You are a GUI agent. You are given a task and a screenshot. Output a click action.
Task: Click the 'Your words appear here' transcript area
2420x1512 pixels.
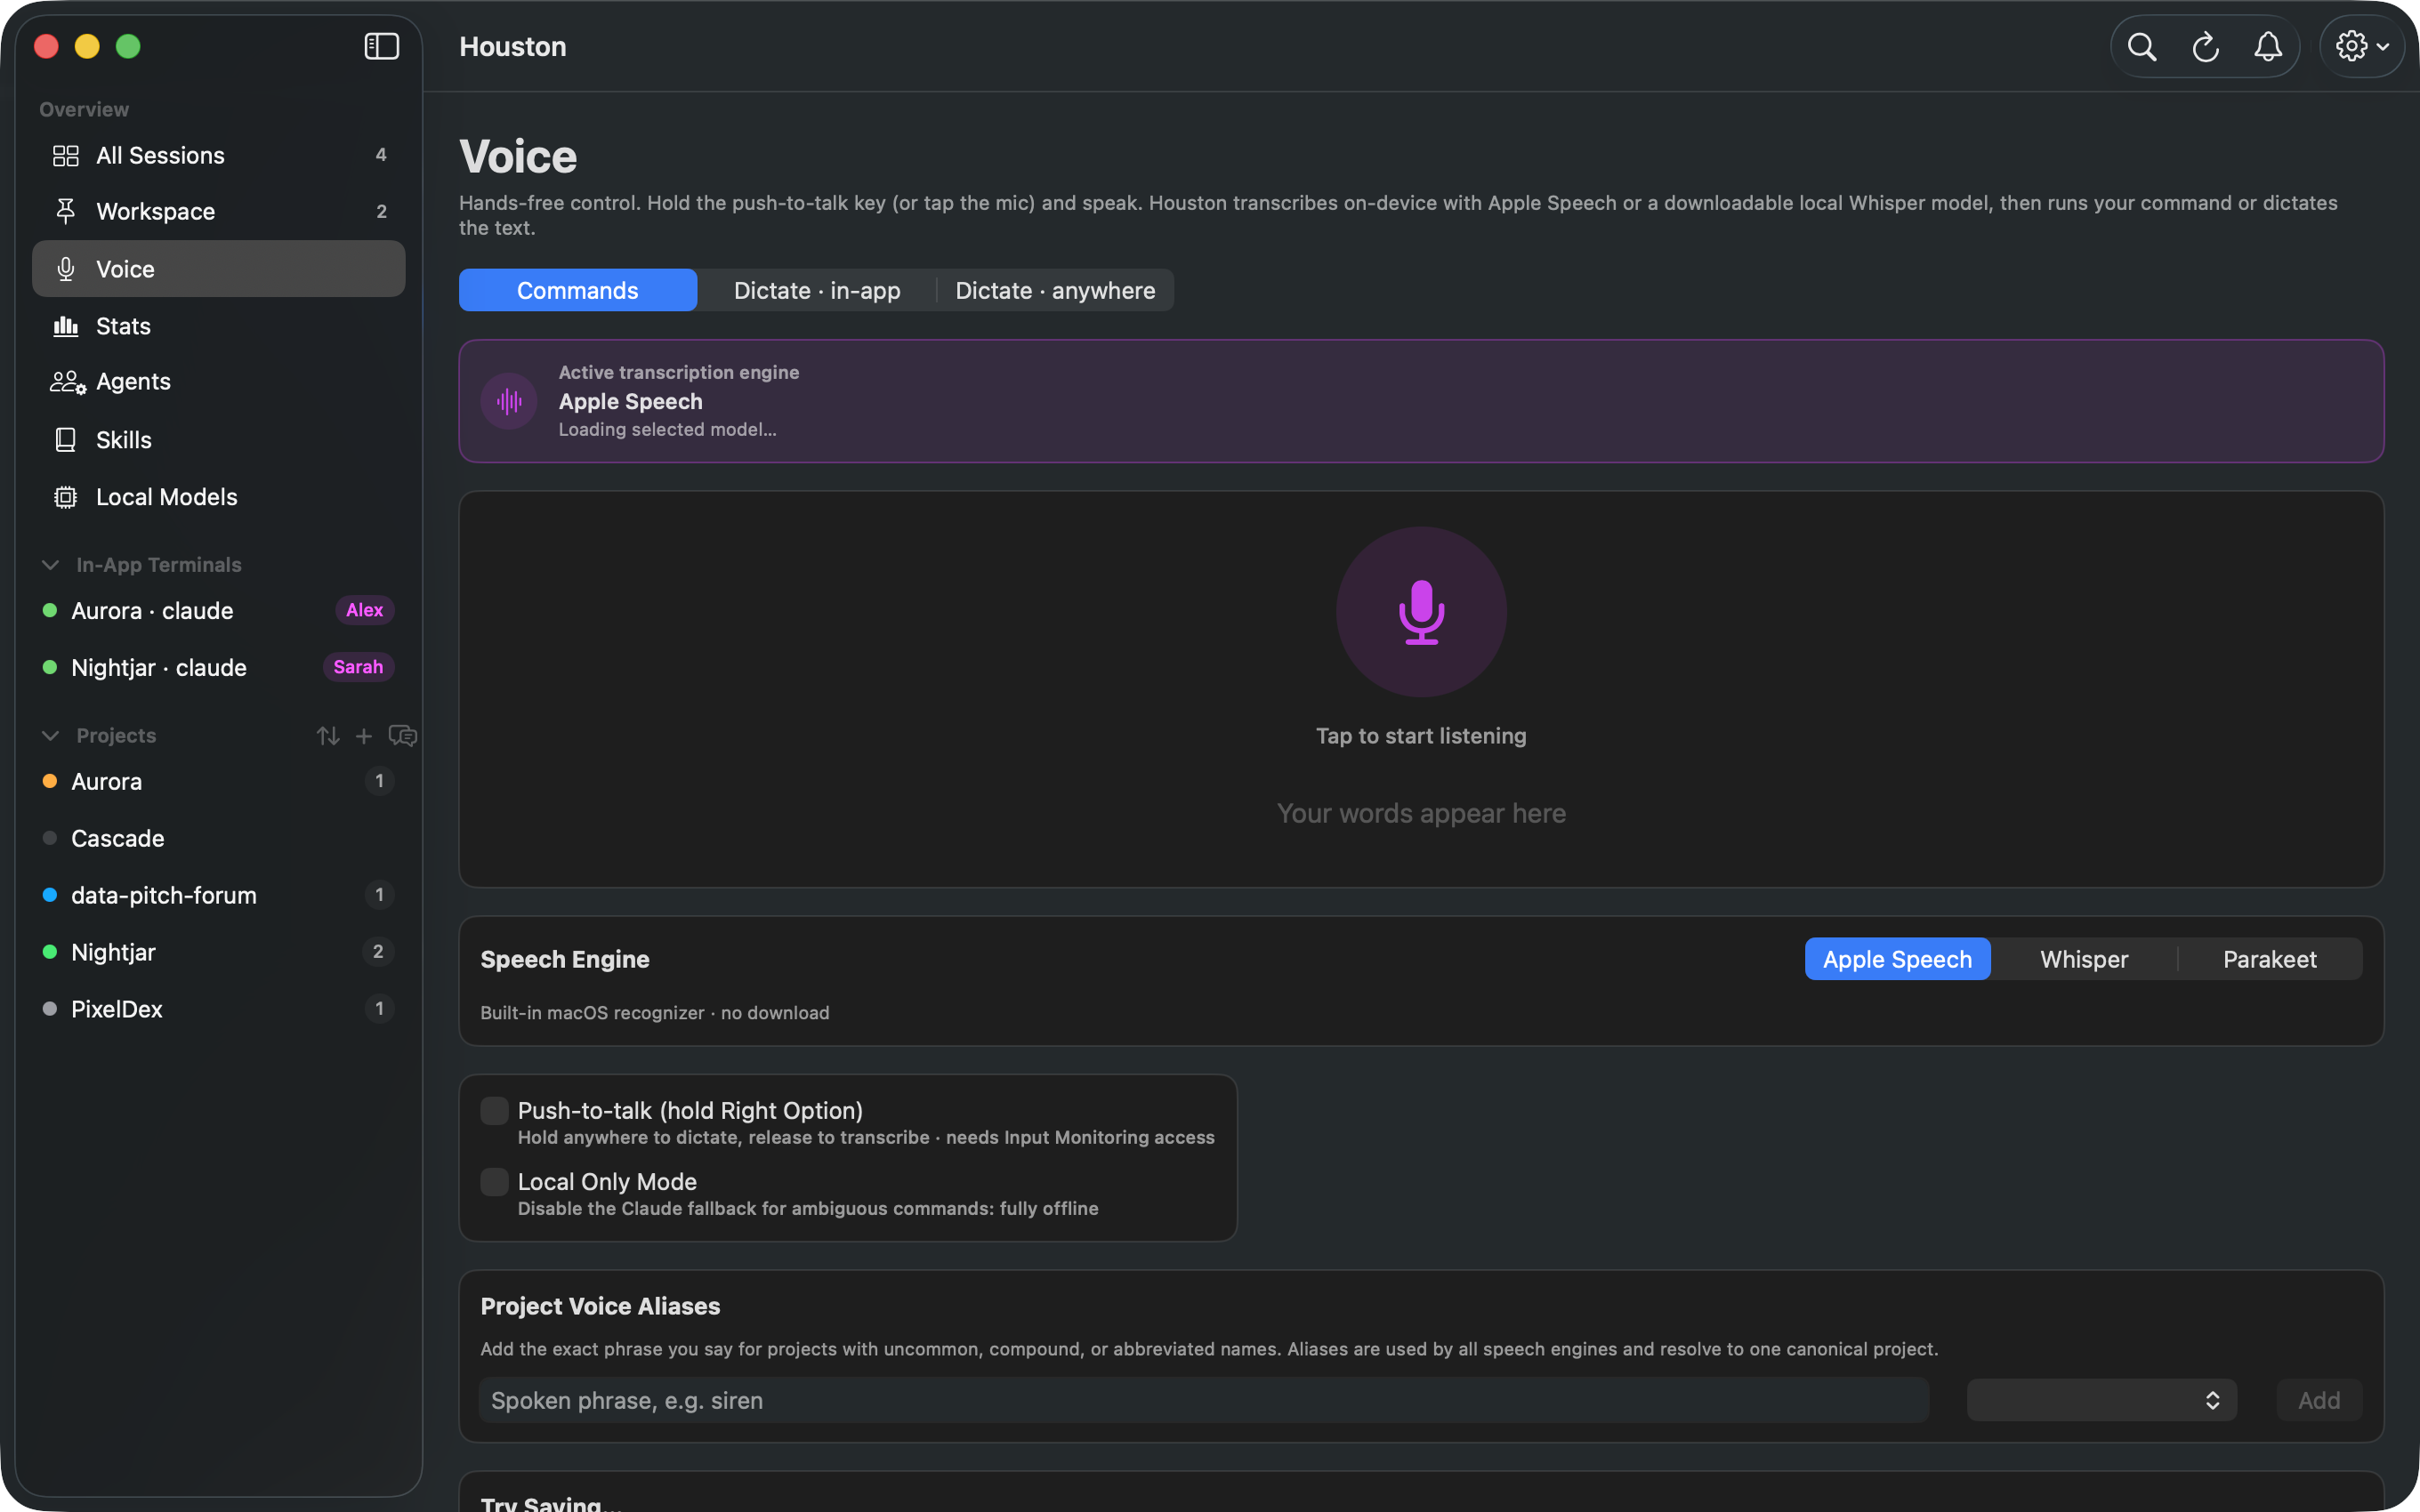(1421, 814)
